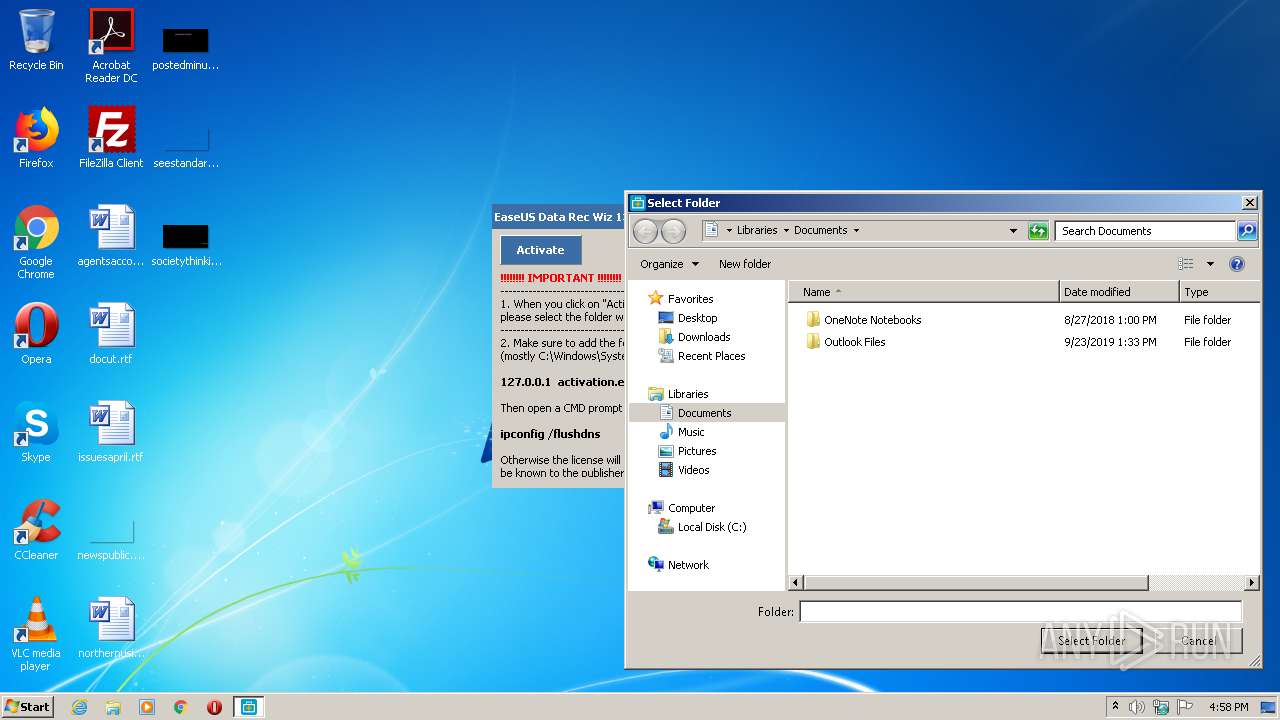Viewport: 1280px width, 720px height.
Task: Select Documents library in tree
Action: click(706, 413)
